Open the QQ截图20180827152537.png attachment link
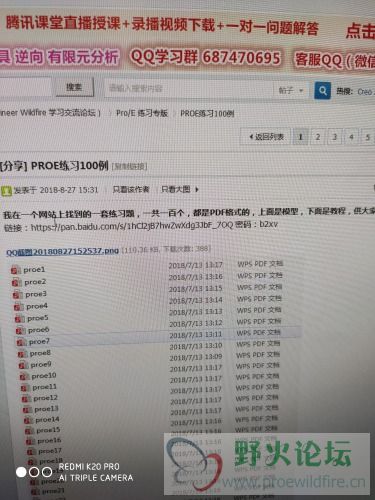The height and width of the screenshot is (500, 375). tap(62, 251)
